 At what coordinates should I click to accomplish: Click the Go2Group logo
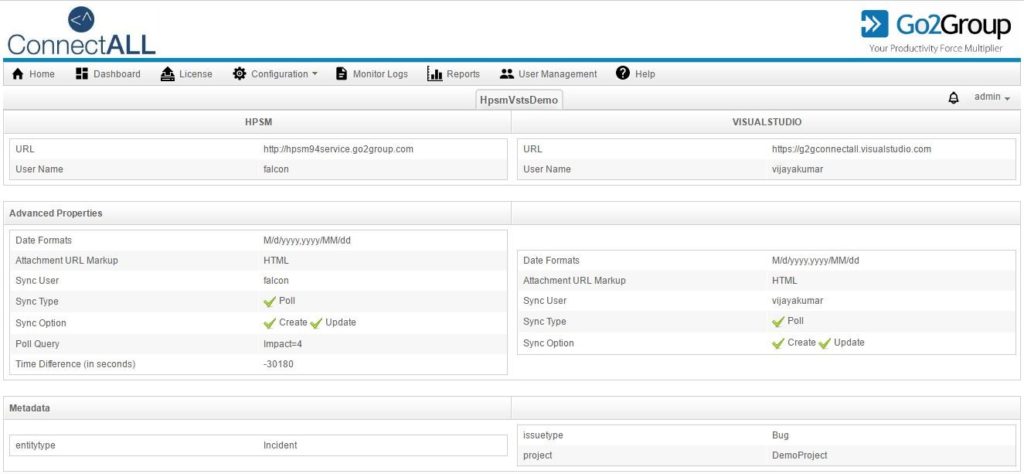[x=935, y=31]
